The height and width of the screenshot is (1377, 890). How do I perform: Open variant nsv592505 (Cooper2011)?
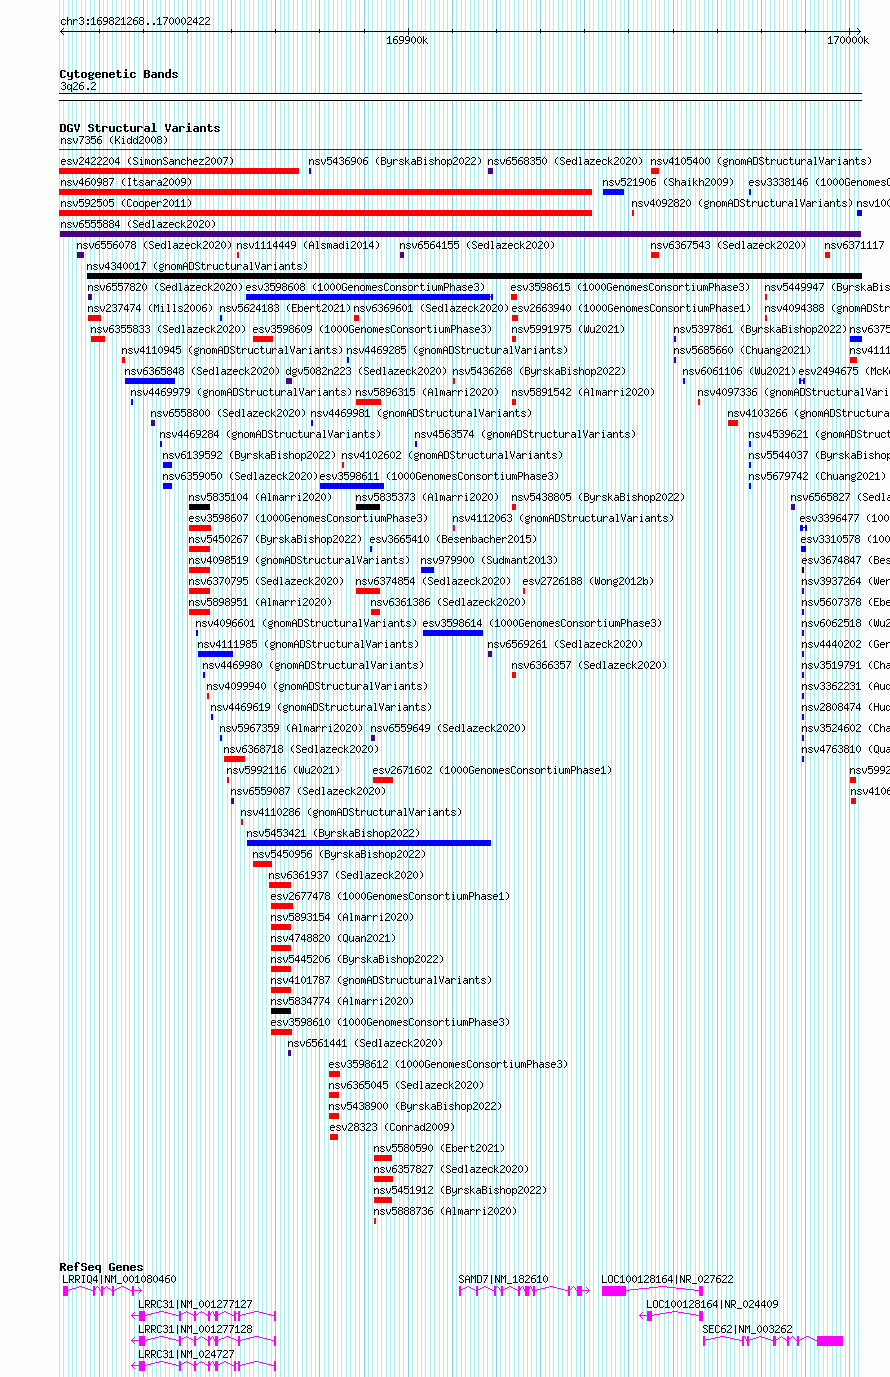(126, 203)
